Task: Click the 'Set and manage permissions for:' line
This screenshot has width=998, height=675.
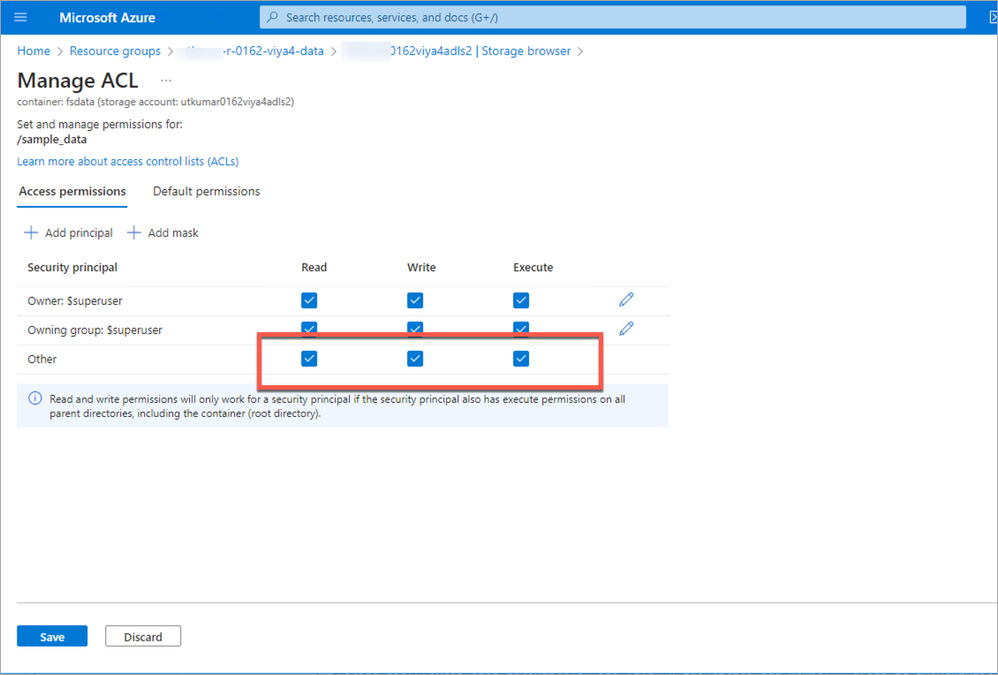Action: (100, 125)
